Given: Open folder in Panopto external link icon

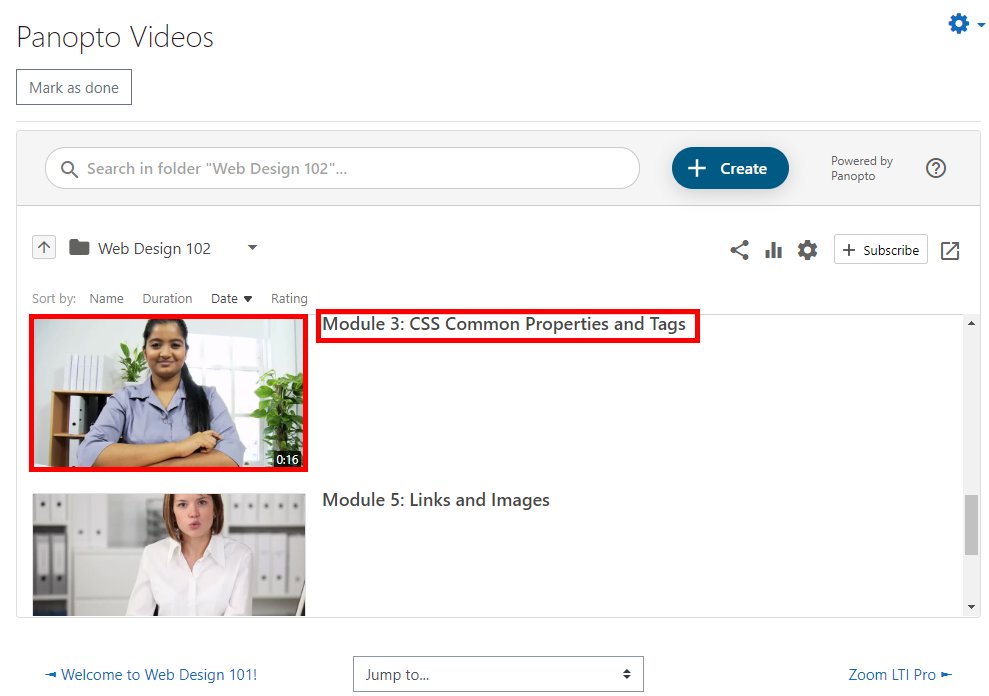Looking at the screenshot, I should pyautogui.click(x=950, y=250).
